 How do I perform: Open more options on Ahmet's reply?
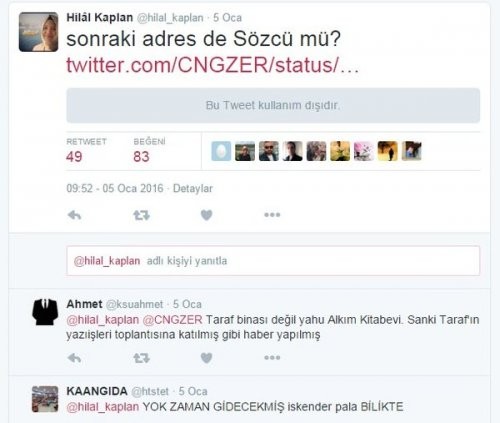[x=272, y=358]
